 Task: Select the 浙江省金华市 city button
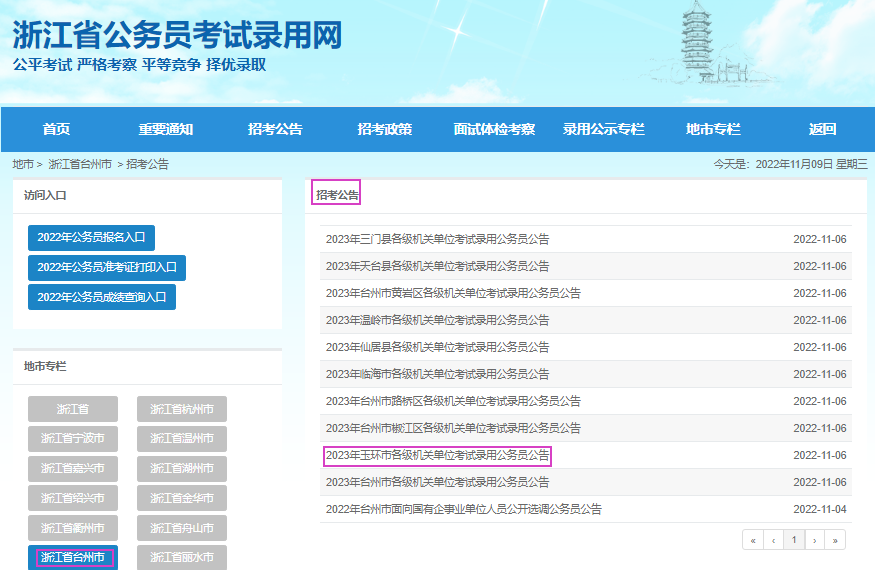point(182,498)
